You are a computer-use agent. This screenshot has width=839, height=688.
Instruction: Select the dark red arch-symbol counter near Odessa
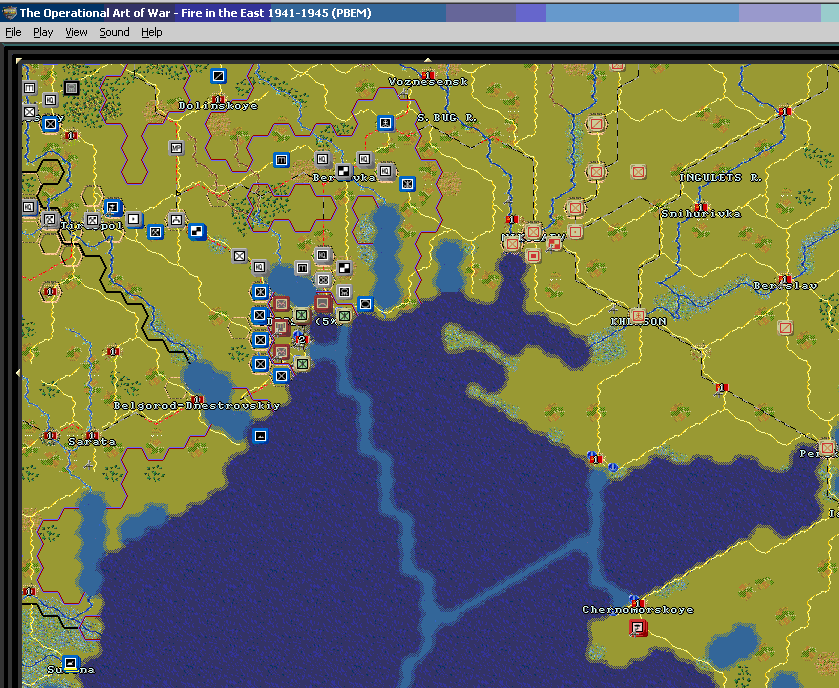point(323,304)
